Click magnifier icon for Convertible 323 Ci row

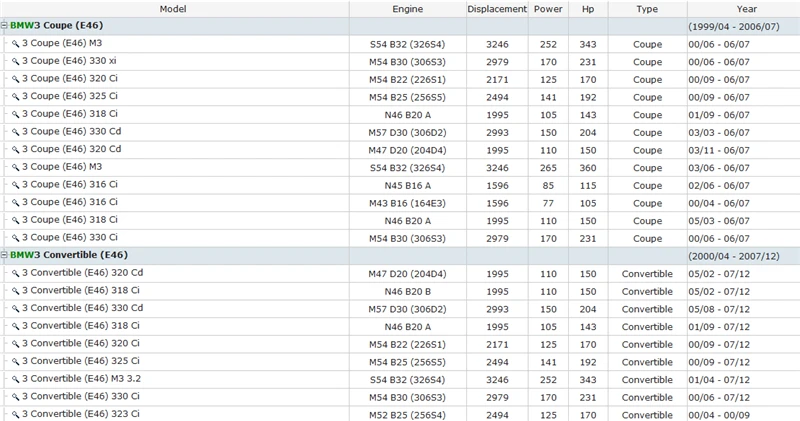[x=15, y=414]
